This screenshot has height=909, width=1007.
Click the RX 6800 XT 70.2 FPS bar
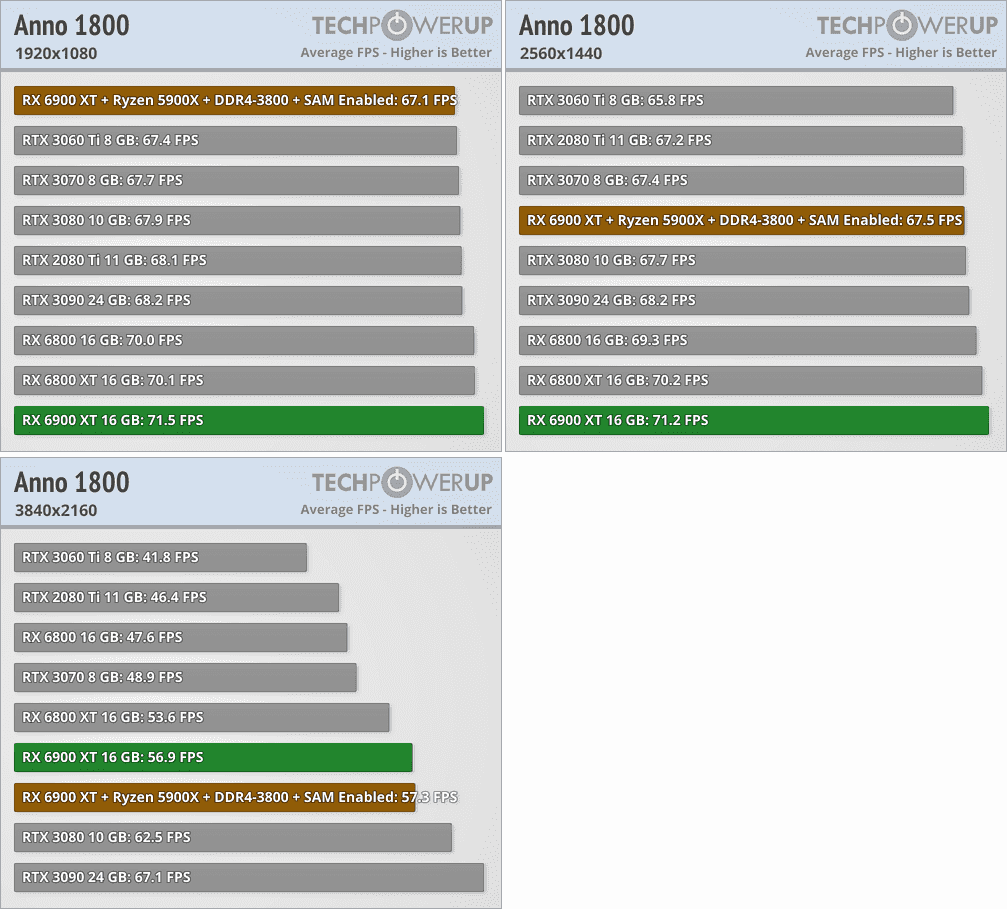click(x=751, y=380)
